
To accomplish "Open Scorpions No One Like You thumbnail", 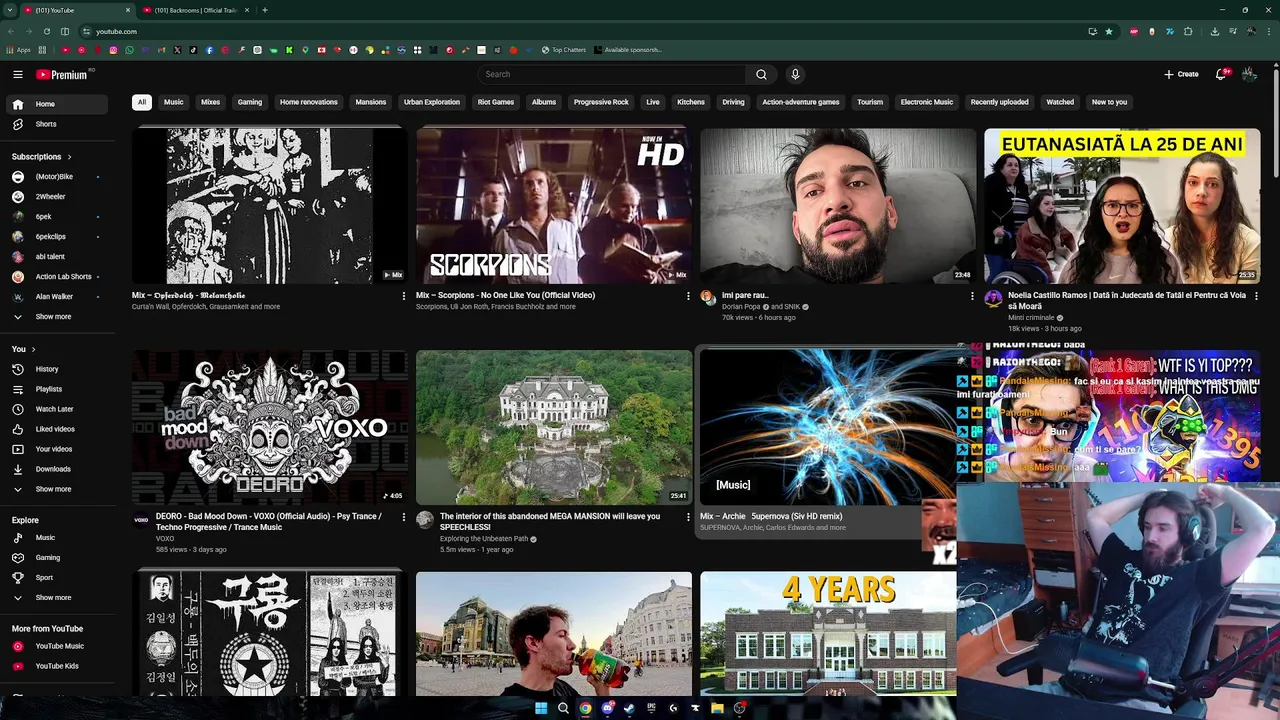I will [554, 206].
